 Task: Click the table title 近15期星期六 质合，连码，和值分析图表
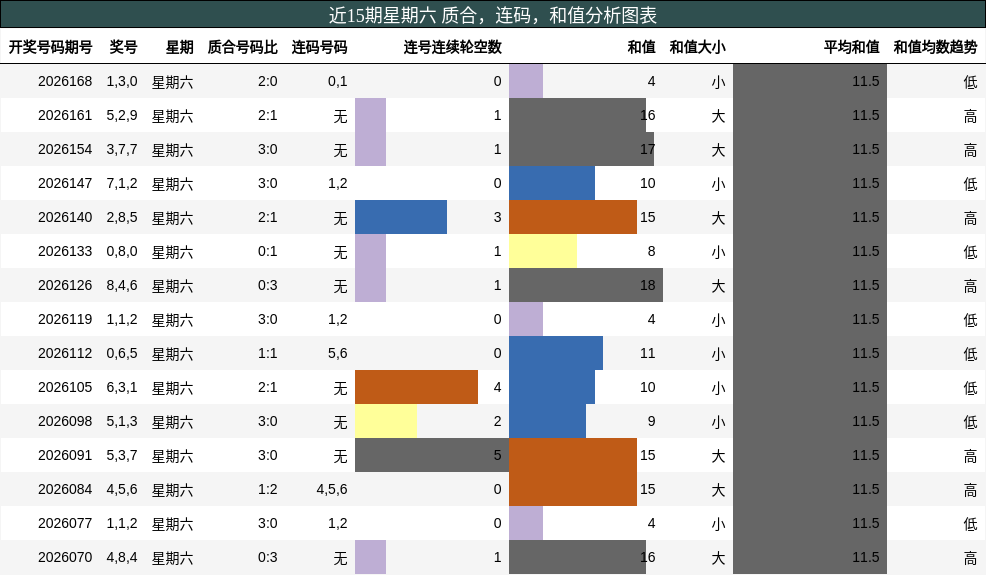493,14
